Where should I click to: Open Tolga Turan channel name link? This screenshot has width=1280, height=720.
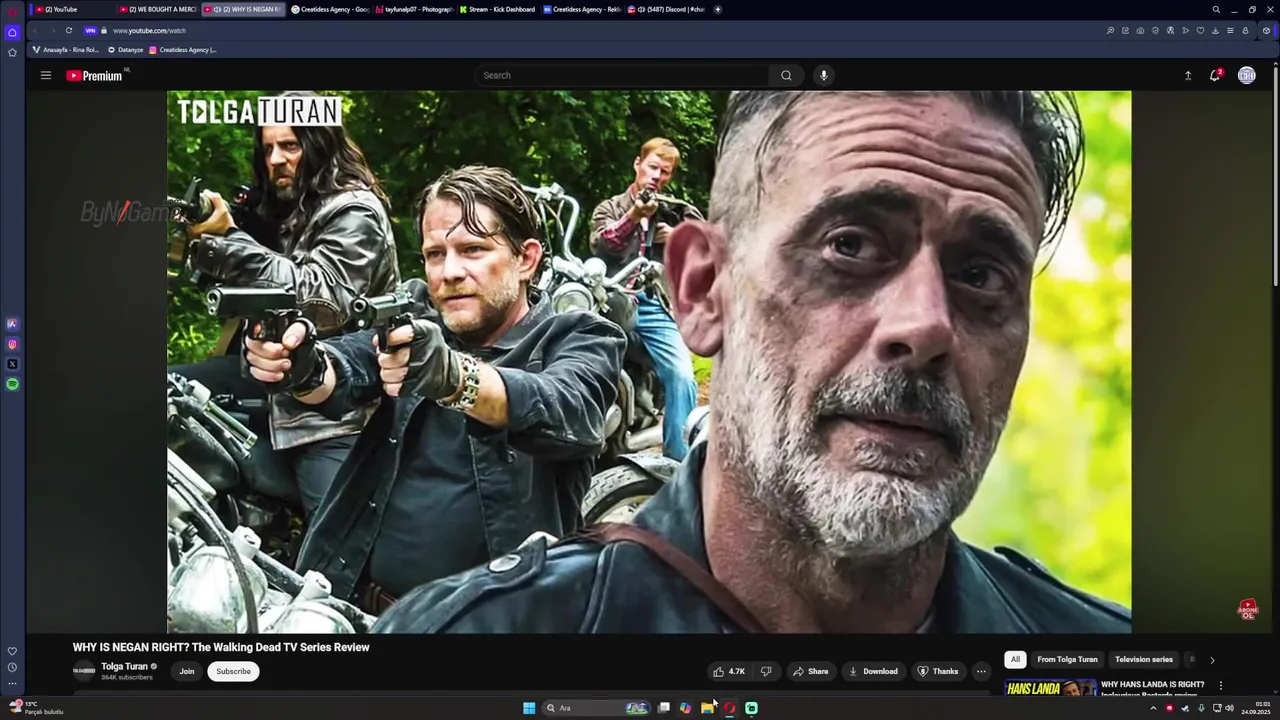[x=124, y=666]
